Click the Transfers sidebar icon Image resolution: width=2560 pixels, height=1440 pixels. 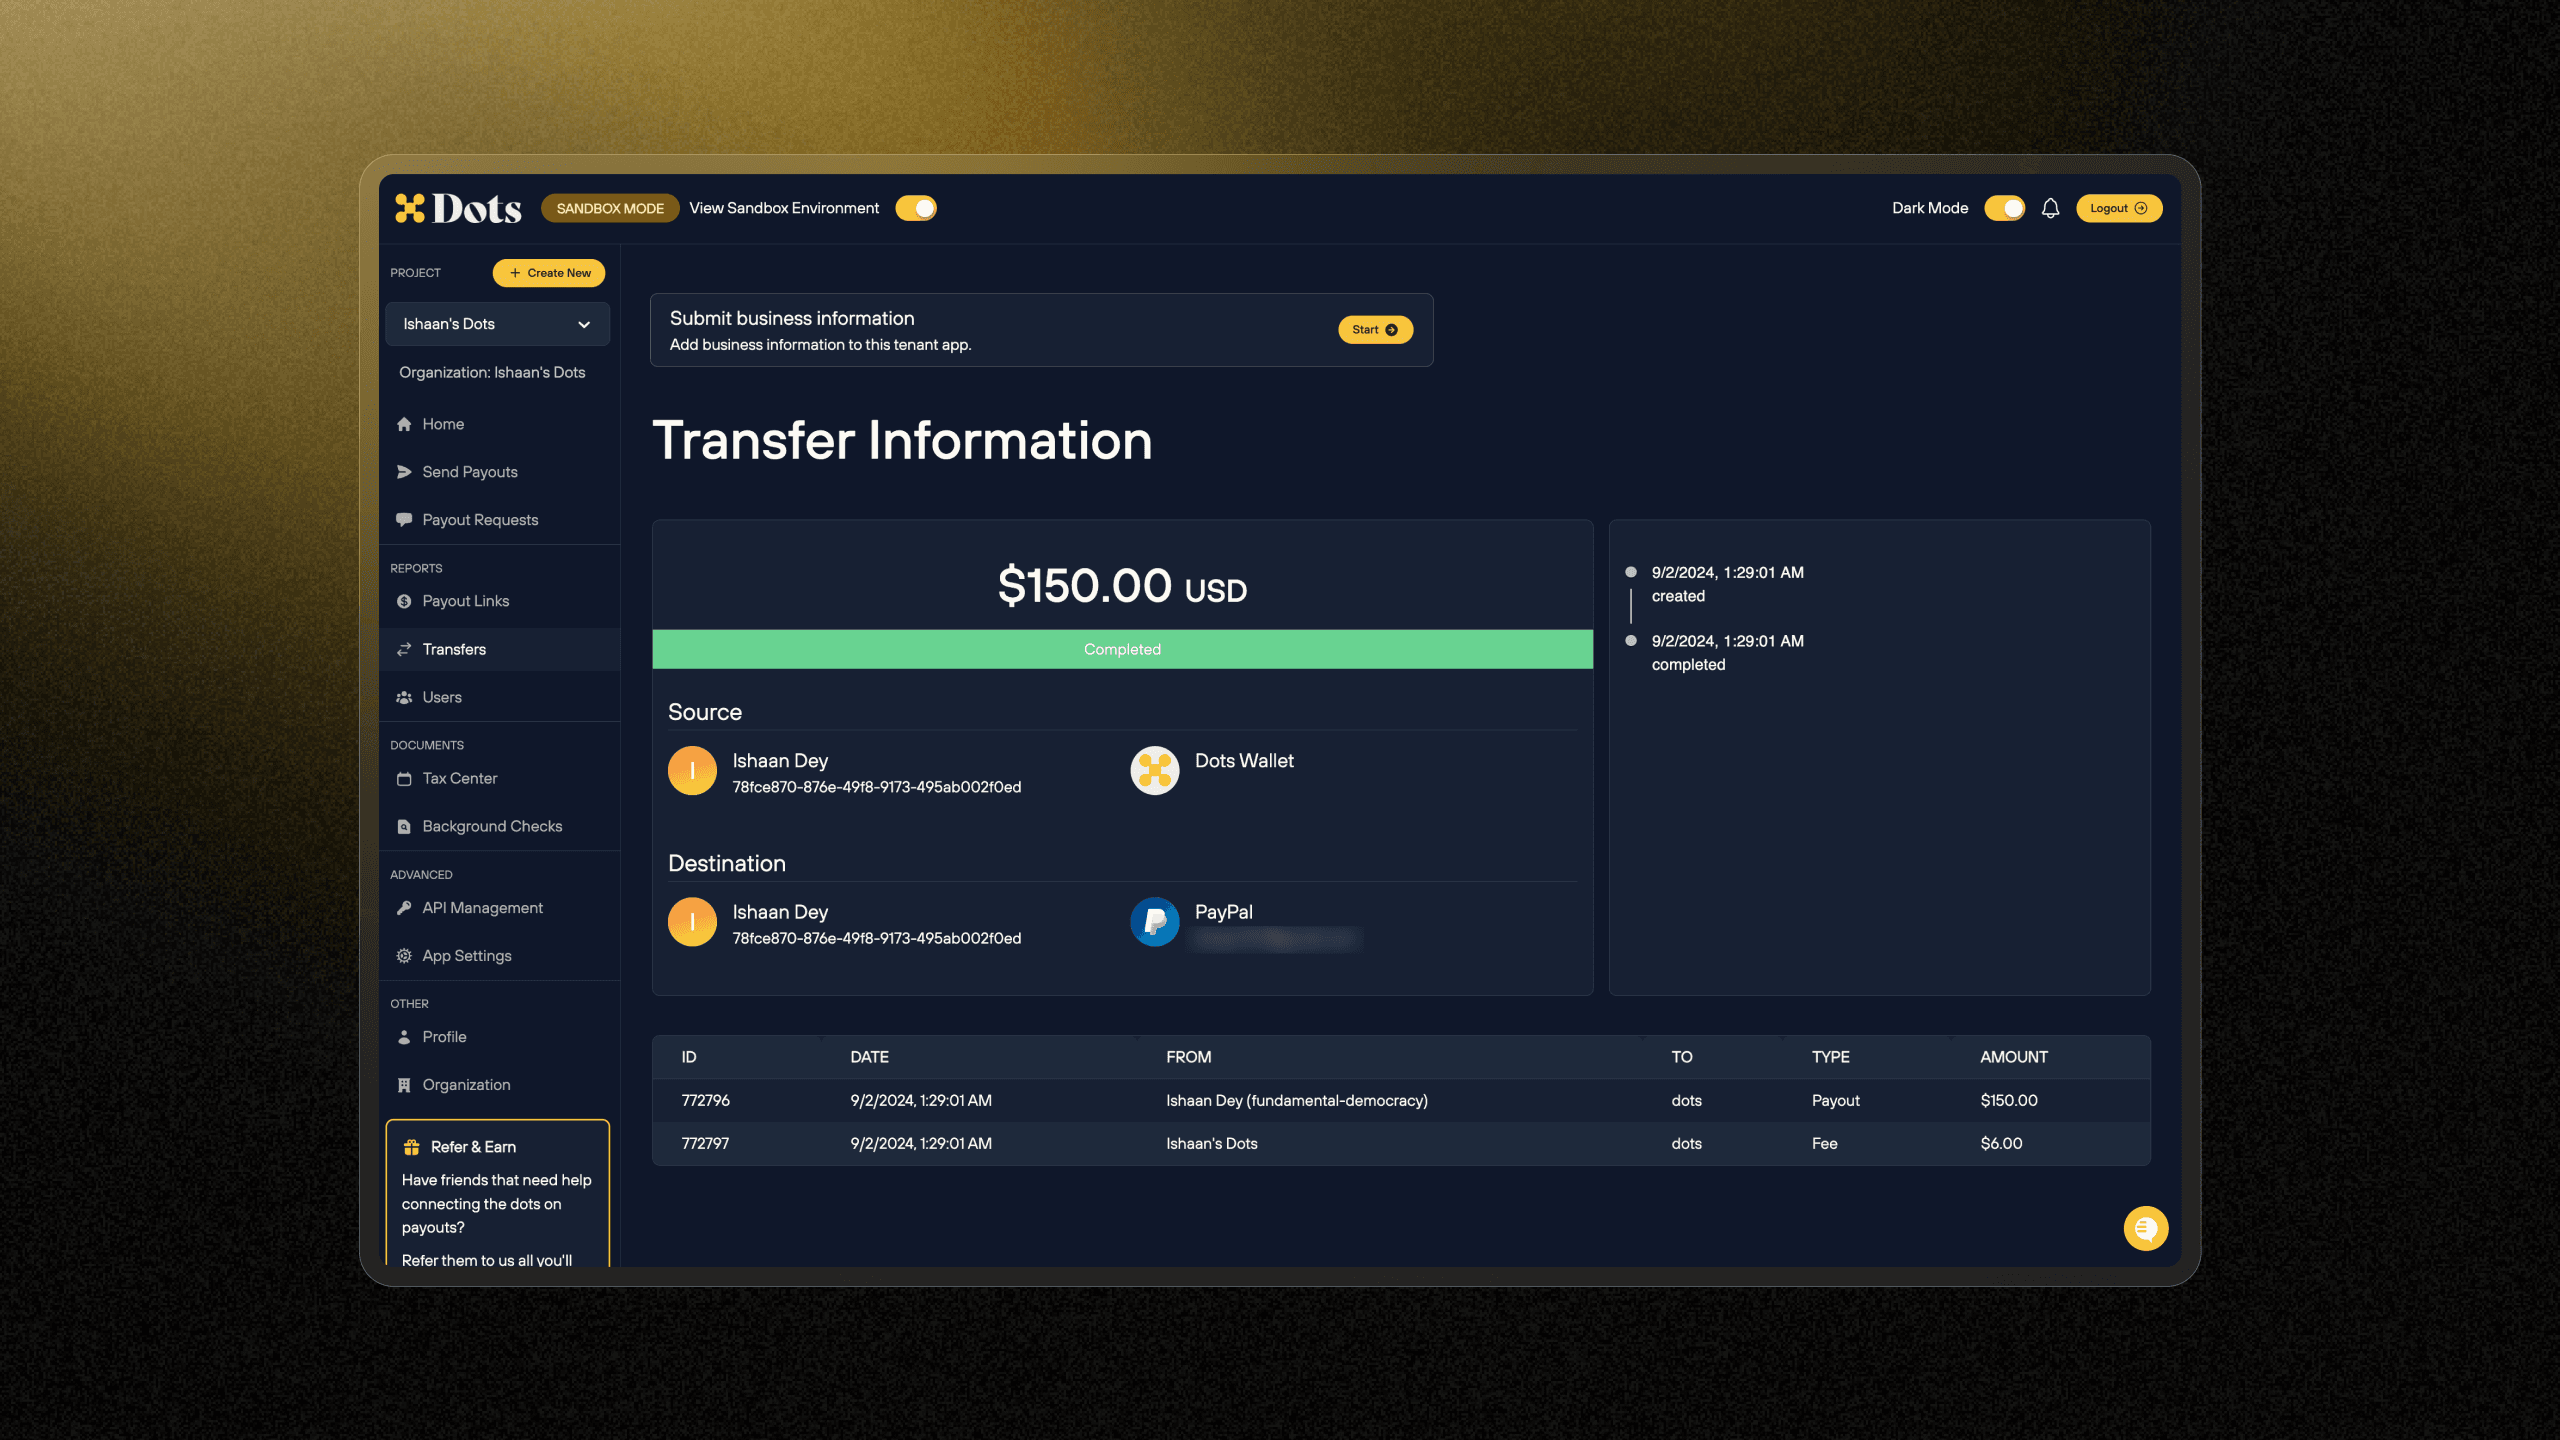[404, 649]
